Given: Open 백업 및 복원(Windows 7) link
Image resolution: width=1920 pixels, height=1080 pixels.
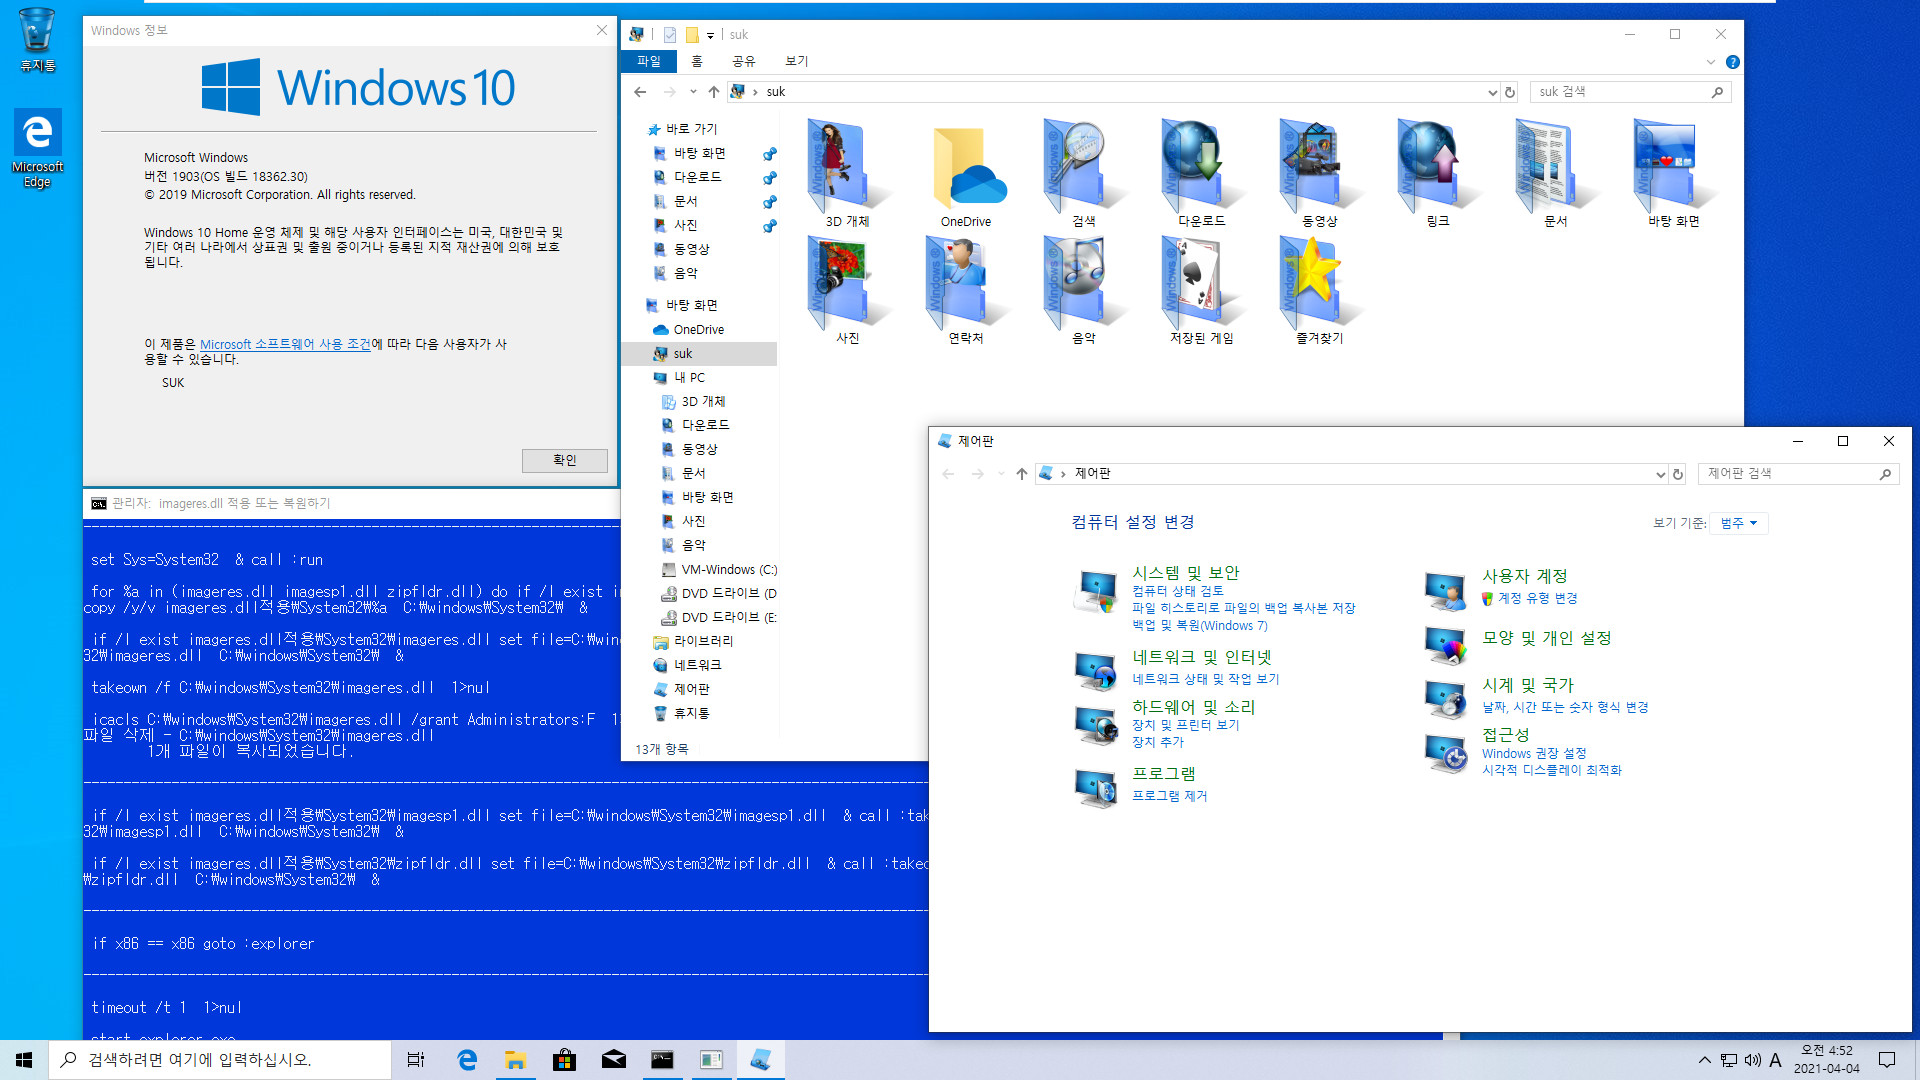Looking at the screenshot, I should point(1199,626).
